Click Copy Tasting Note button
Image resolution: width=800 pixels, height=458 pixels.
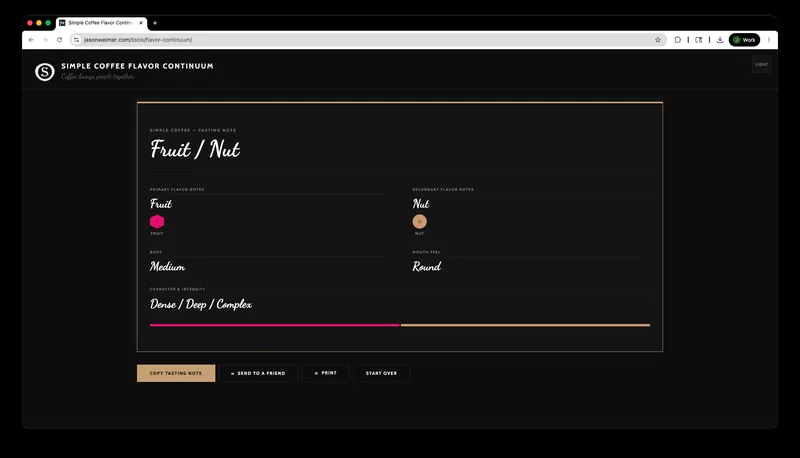[x=176, y=373]
